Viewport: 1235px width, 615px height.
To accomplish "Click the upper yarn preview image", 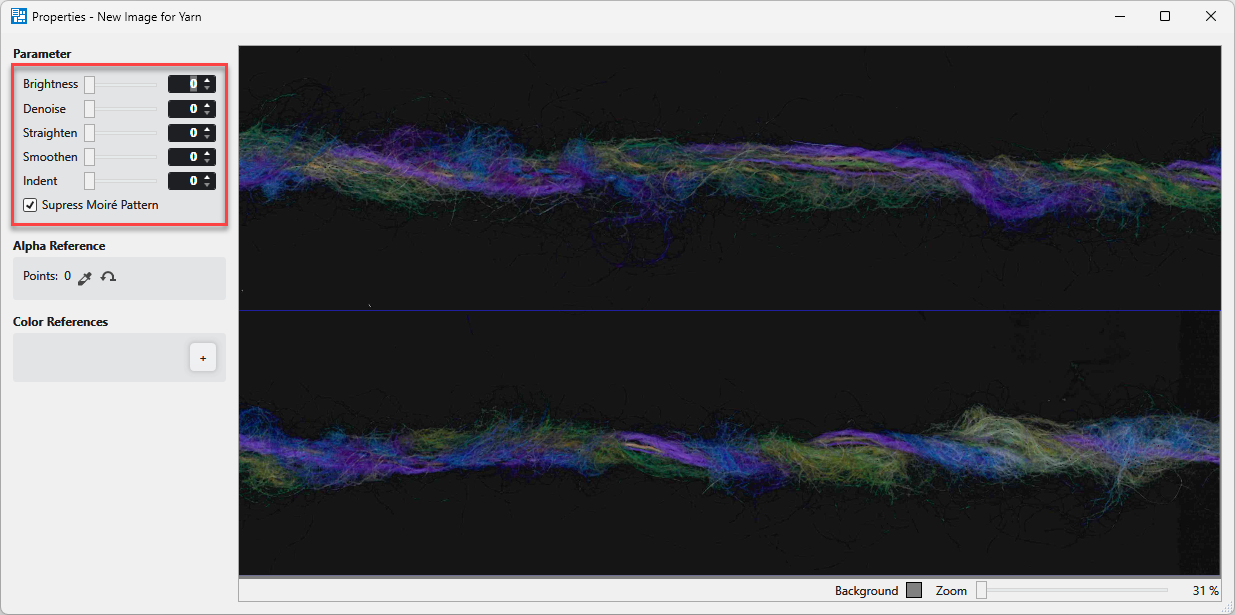I will (x=729, y=177).
